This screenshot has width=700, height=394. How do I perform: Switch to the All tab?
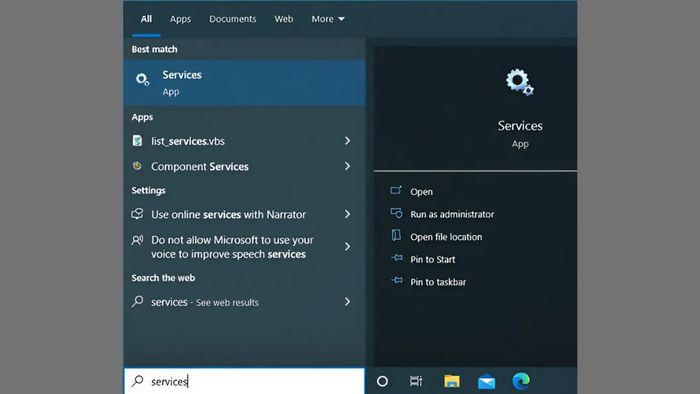pos(146,19)
